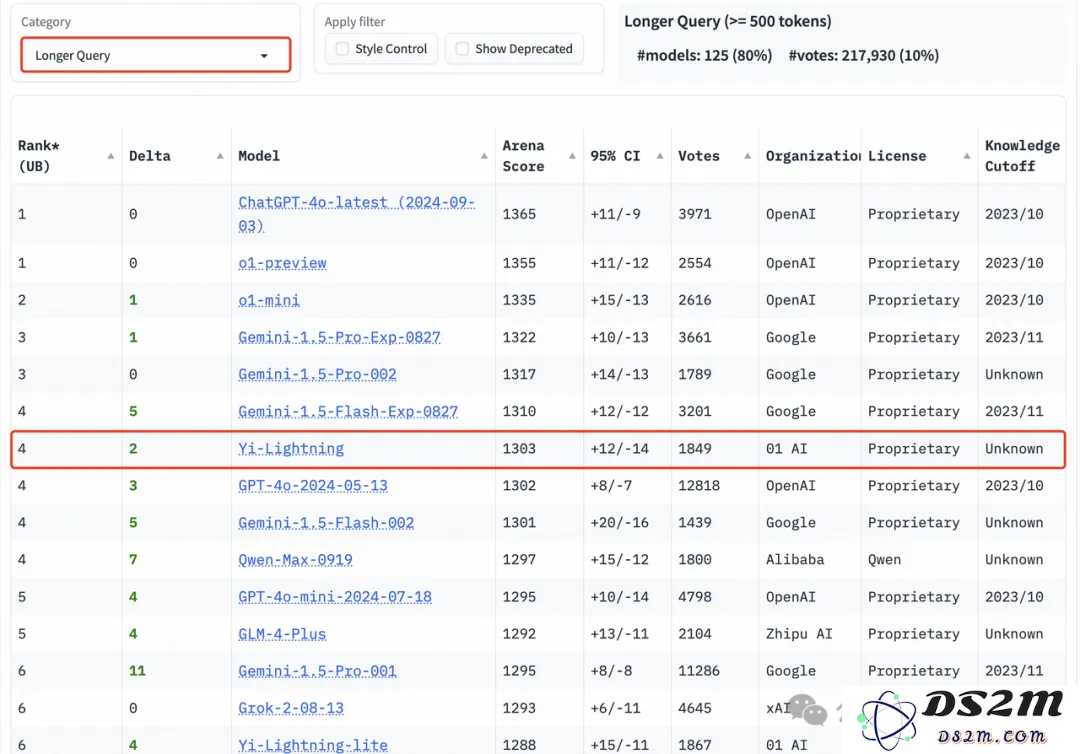Select the Zhipu AI organization cell

click(x=799, y=634)
